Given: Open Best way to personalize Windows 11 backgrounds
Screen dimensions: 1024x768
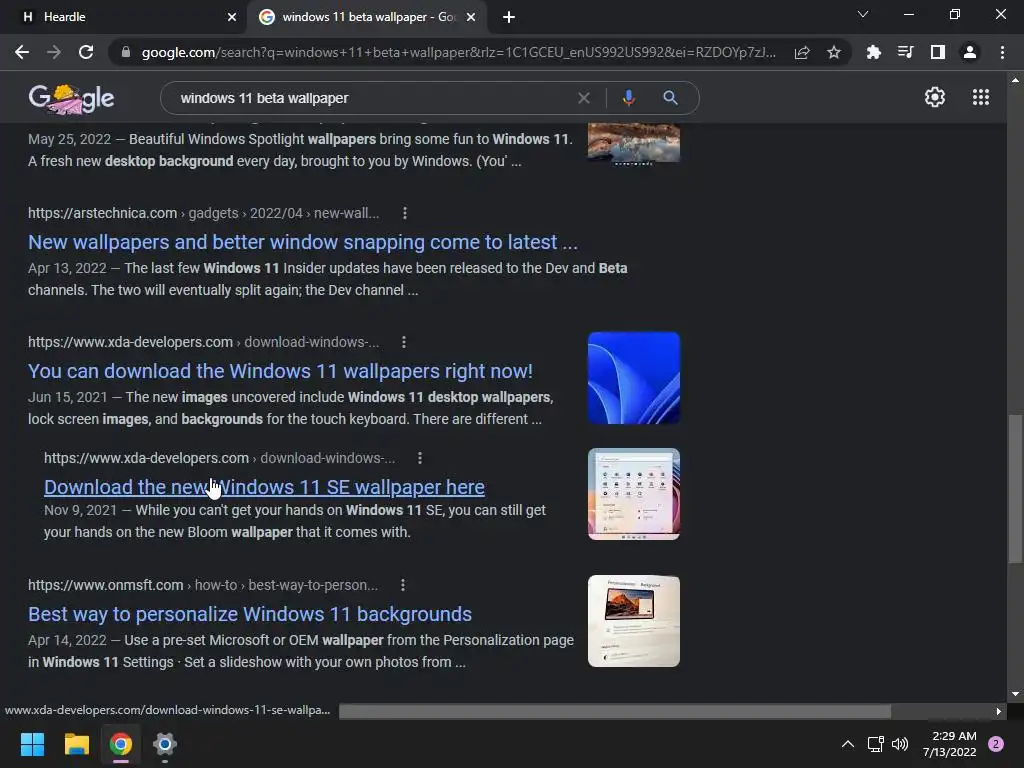Looking at the screenshot, I should coord(249,614).
